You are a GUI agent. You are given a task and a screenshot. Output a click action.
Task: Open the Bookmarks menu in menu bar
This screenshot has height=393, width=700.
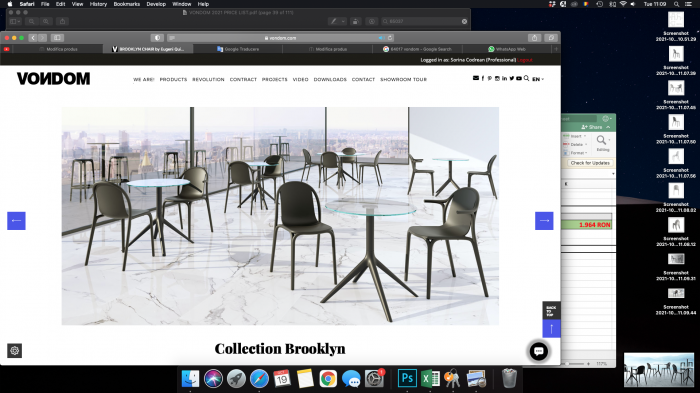pos(126,4)
